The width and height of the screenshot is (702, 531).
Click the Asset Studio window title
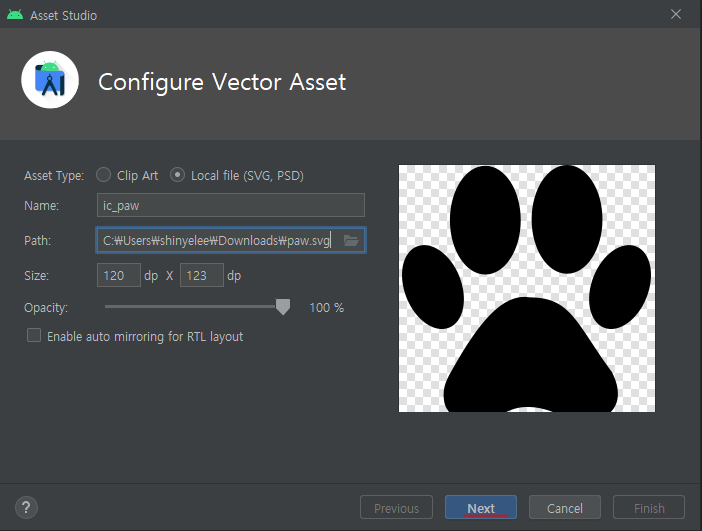click(x=64, y=15)
